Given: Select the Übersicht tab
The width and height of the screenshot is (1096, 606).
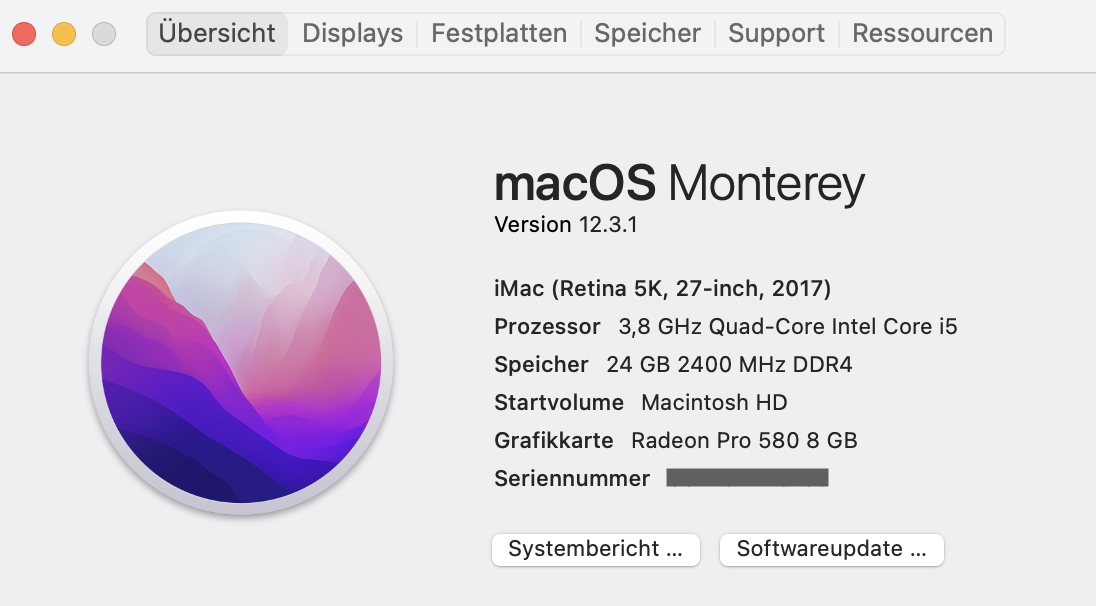Looking at the screenshot, I should click(217, 33).
